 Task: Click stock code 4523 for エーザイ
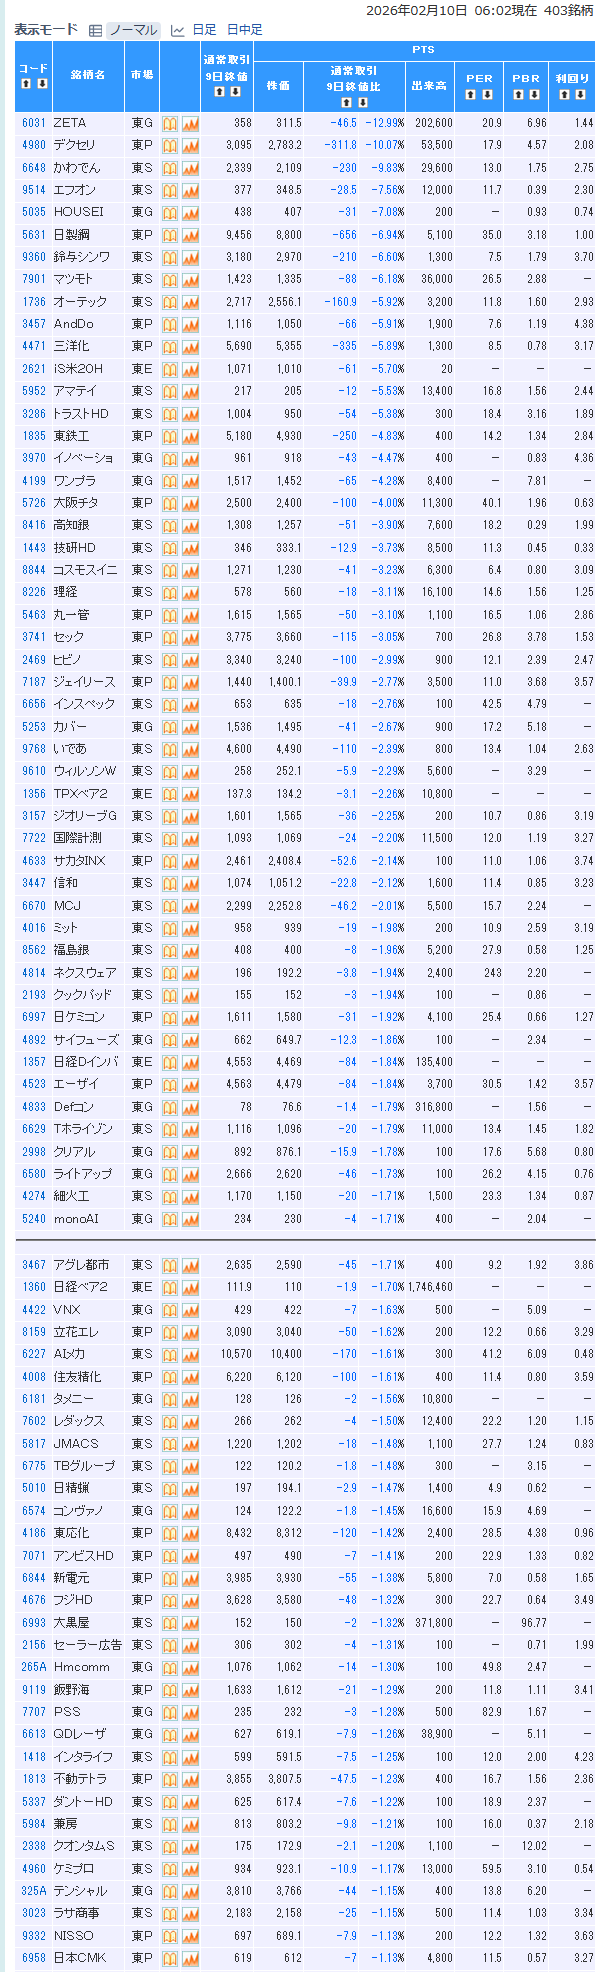point(33,1085)
